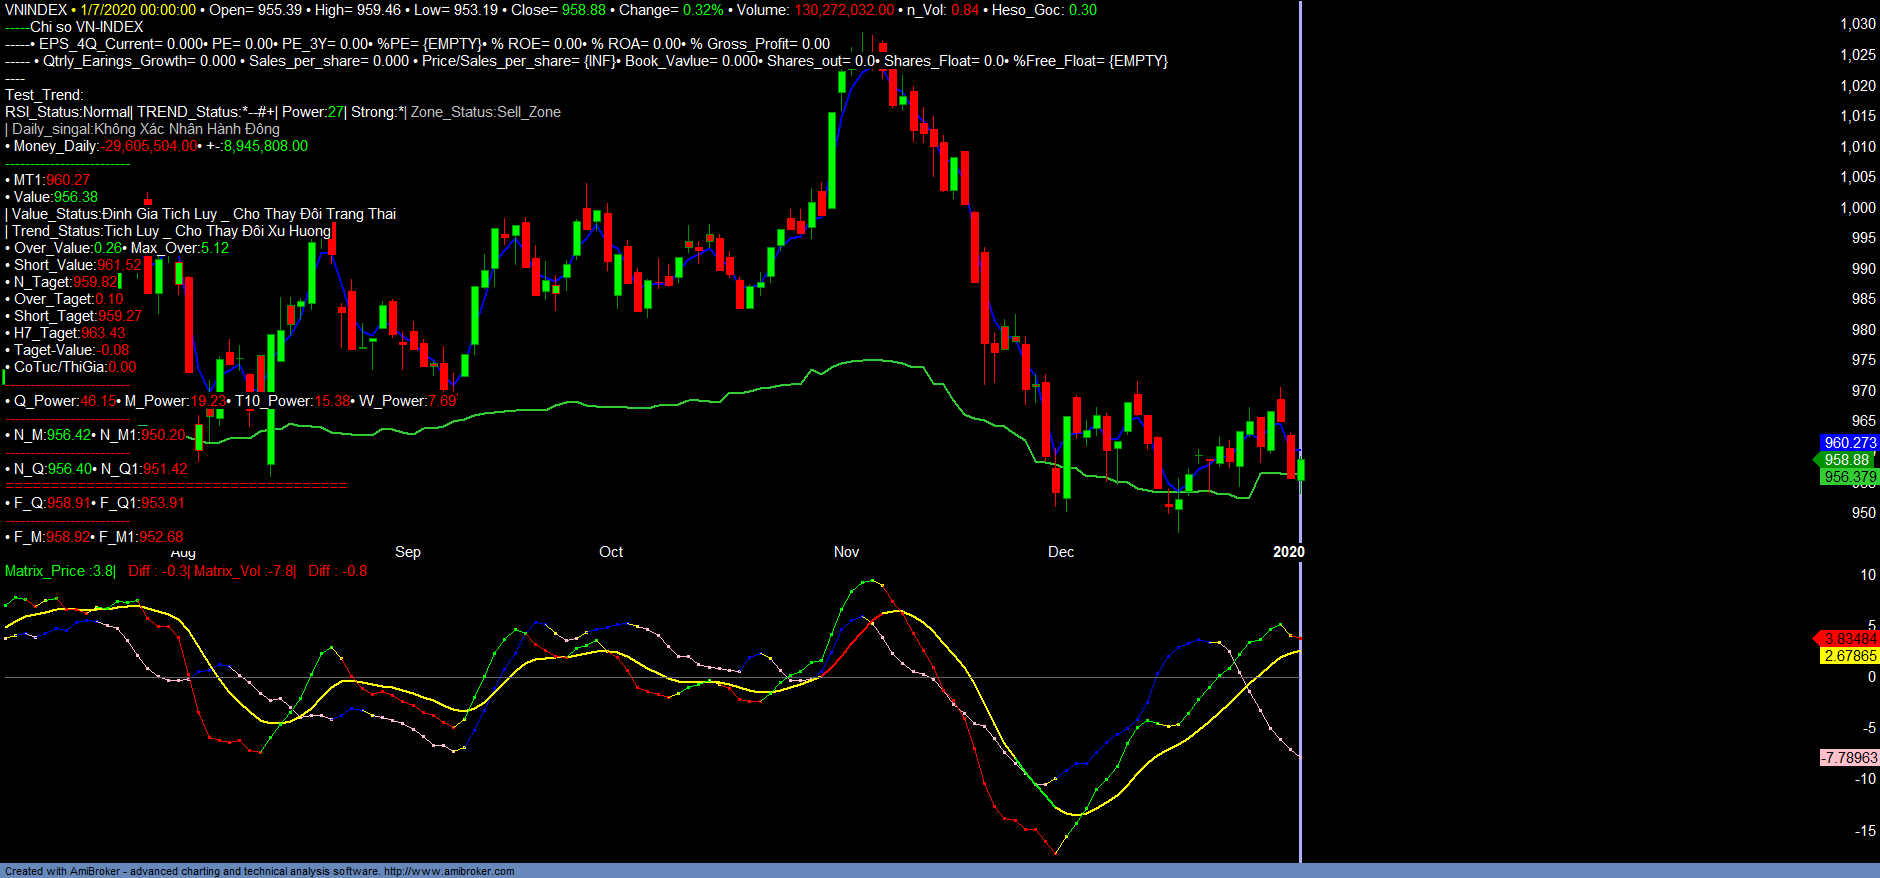1880x878 pixels.
Task: Click the Matrix_Price :3.8 indicator title
Action: (x=59, y=571)
